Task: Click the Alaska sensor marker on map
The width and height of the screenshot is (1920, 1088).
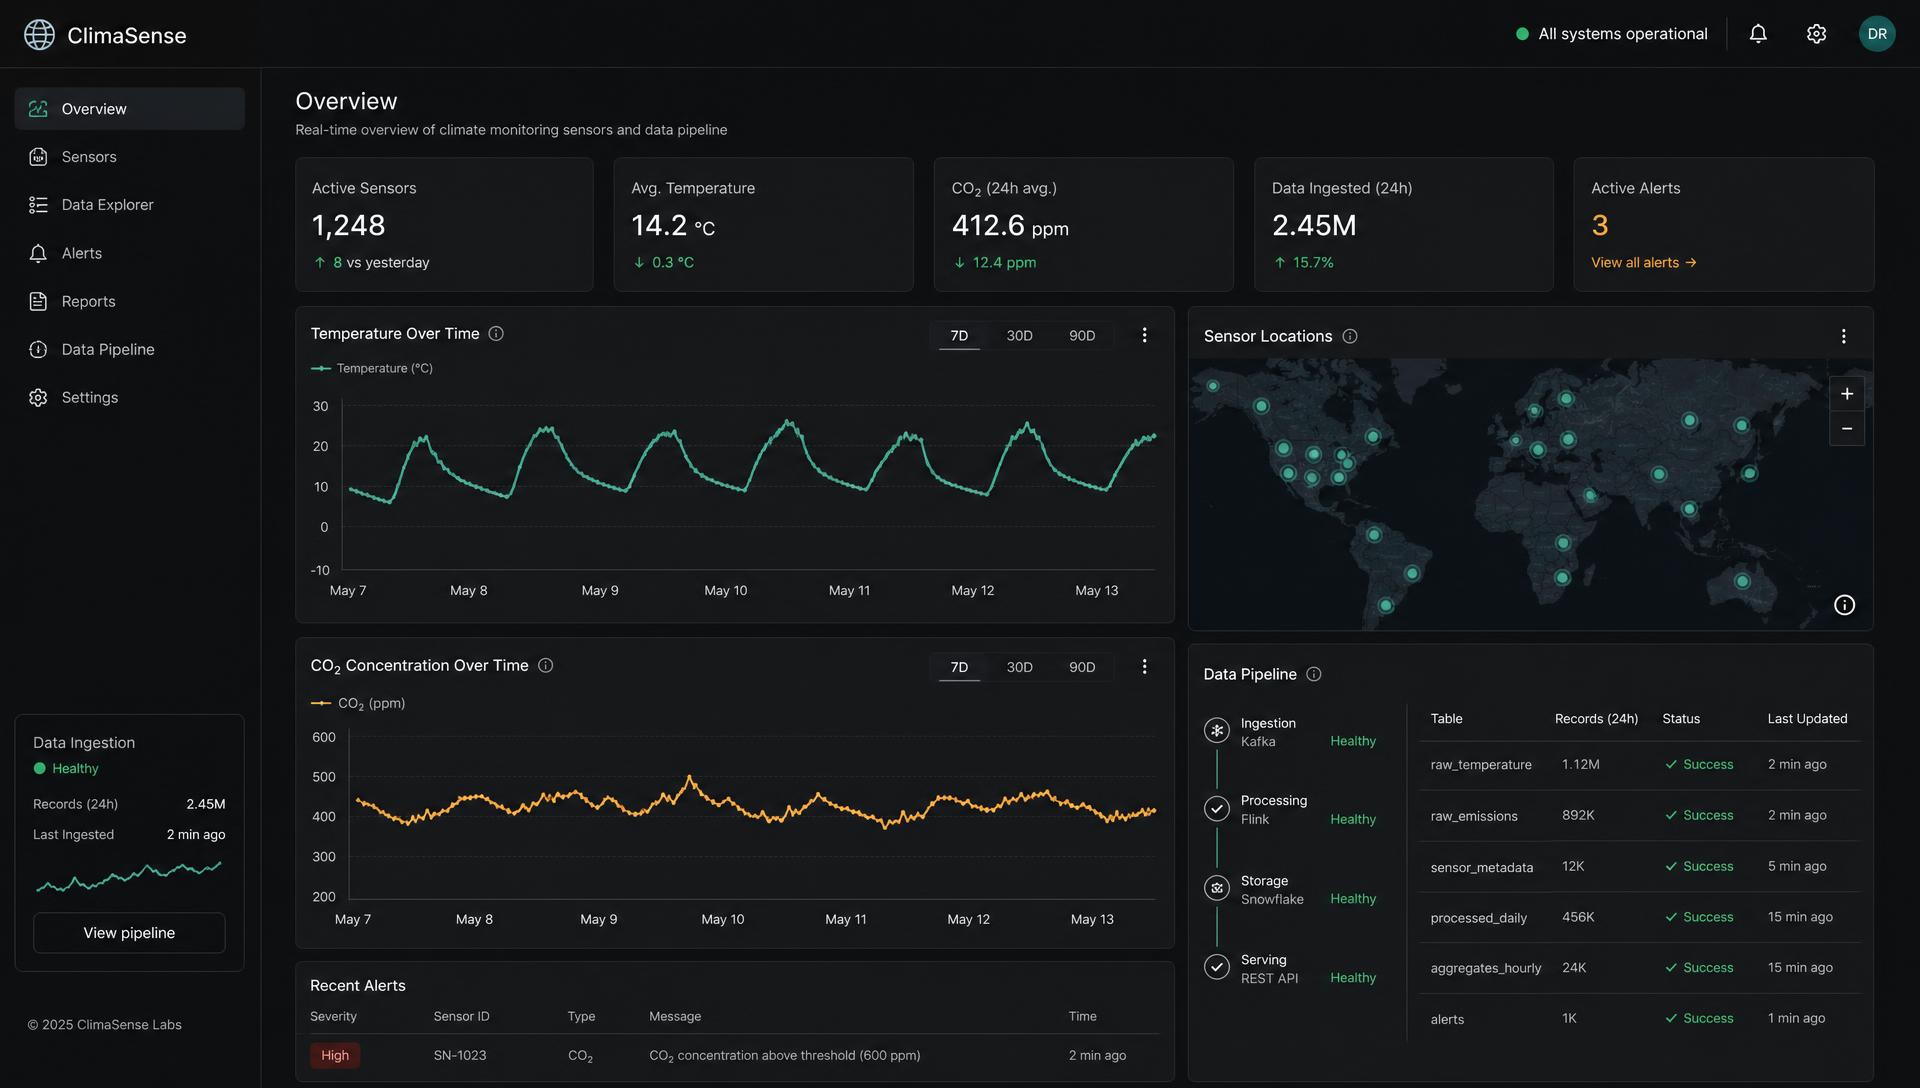Action: (1213, 386)
